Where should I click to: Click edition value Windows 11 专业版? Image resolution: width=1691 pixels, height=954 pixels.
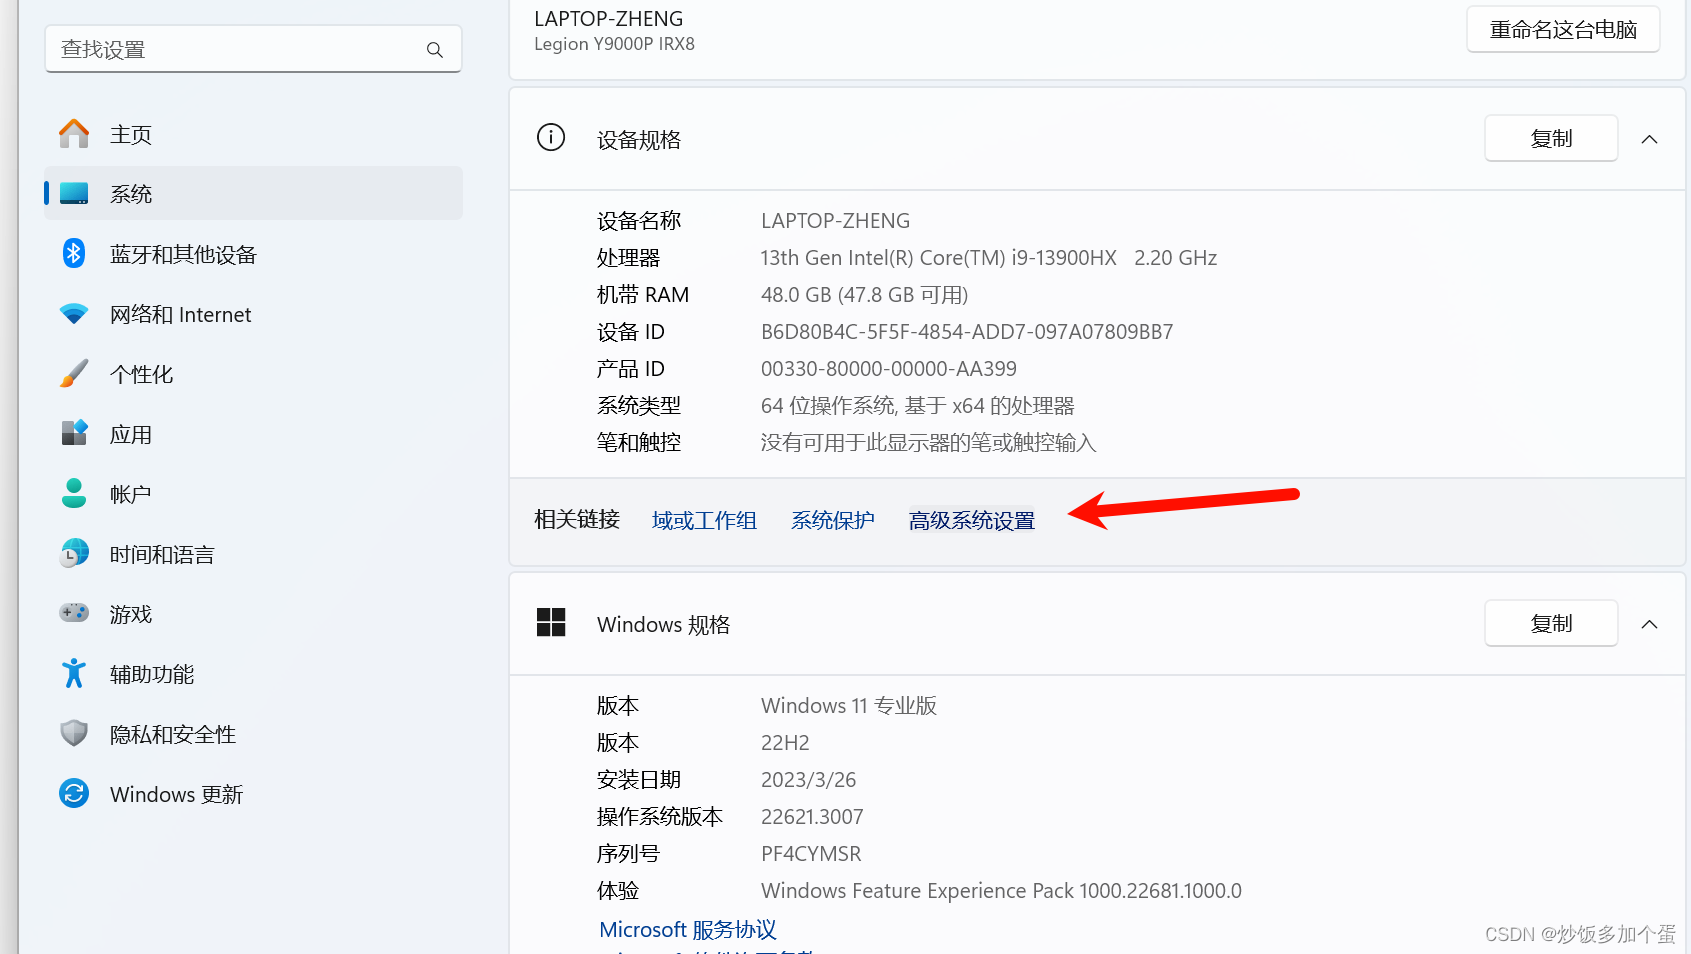click(x=849, y=706)
